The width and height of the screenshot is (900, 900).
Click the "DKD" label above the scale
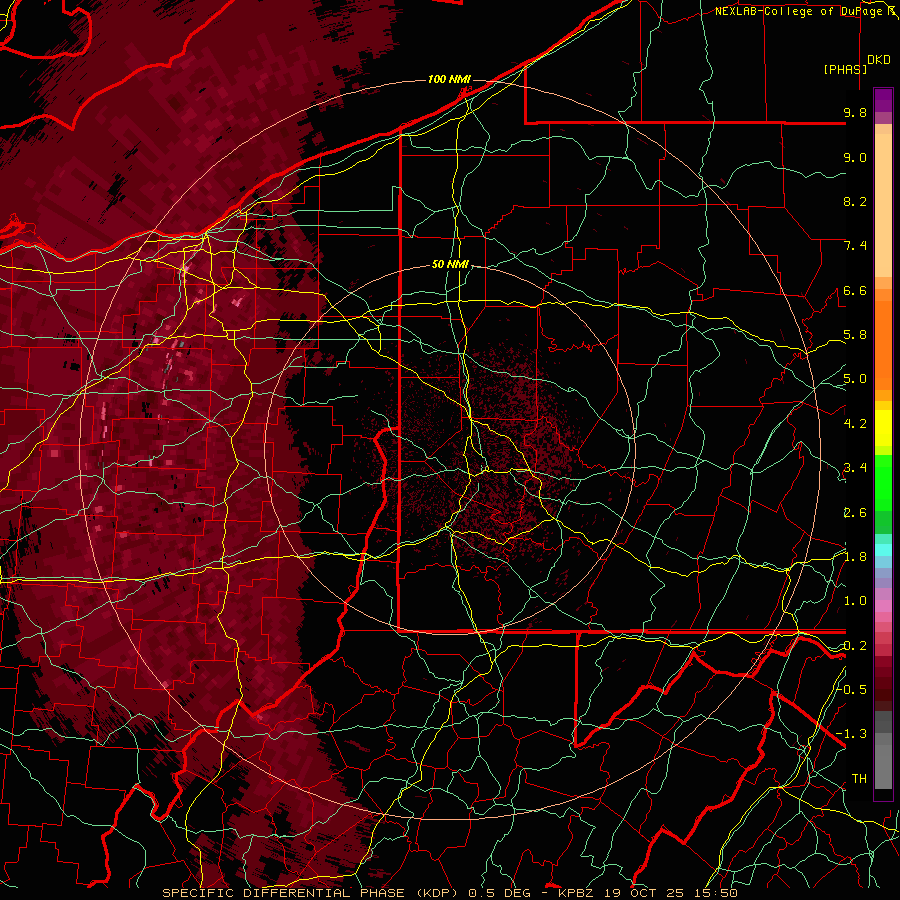tap(879, 60)
